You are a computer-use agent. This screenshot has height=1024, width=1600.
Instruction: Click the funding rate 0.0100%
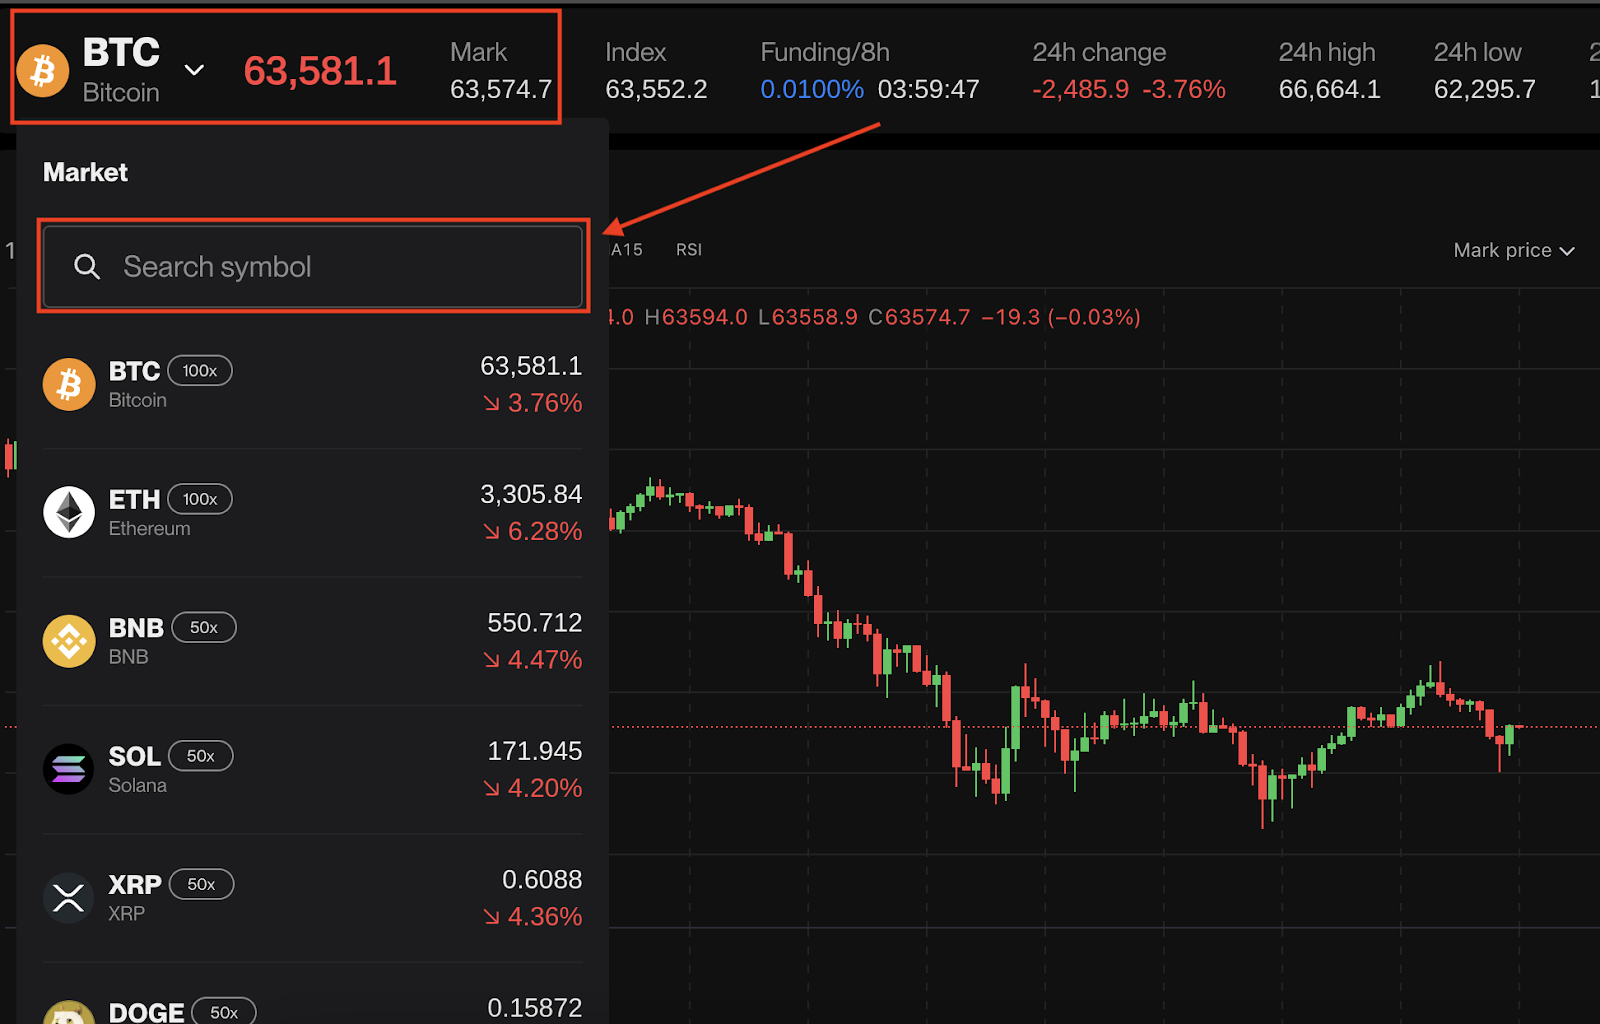click(812, 89)
